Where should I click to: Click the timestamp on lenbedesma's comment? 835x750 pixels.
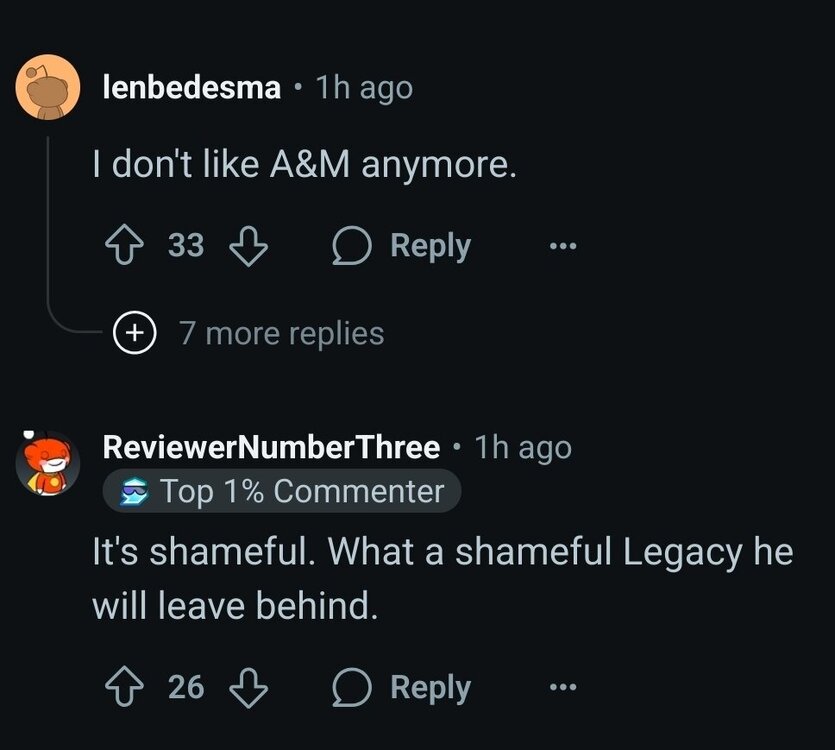point(364,88)
